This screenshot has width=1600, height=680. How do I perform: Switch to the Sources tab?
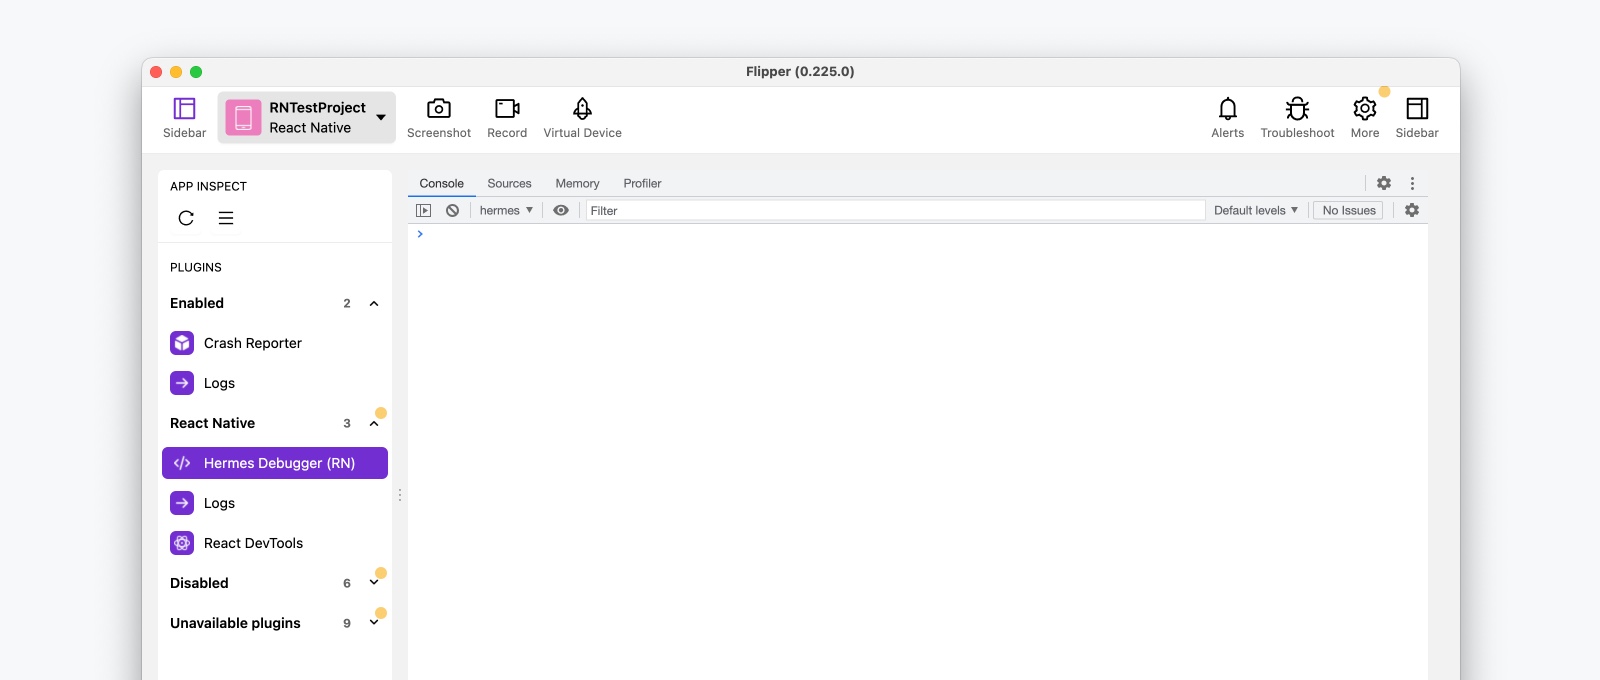(x=509, y=183)
